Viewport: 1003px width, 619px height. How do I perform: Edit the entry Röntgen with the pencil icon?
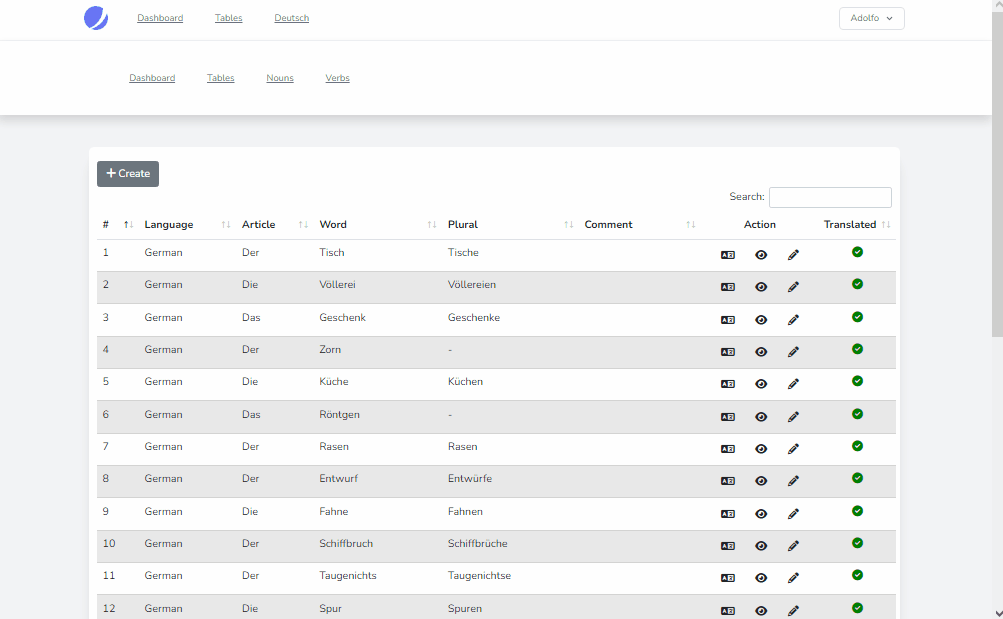click(793, 417)
